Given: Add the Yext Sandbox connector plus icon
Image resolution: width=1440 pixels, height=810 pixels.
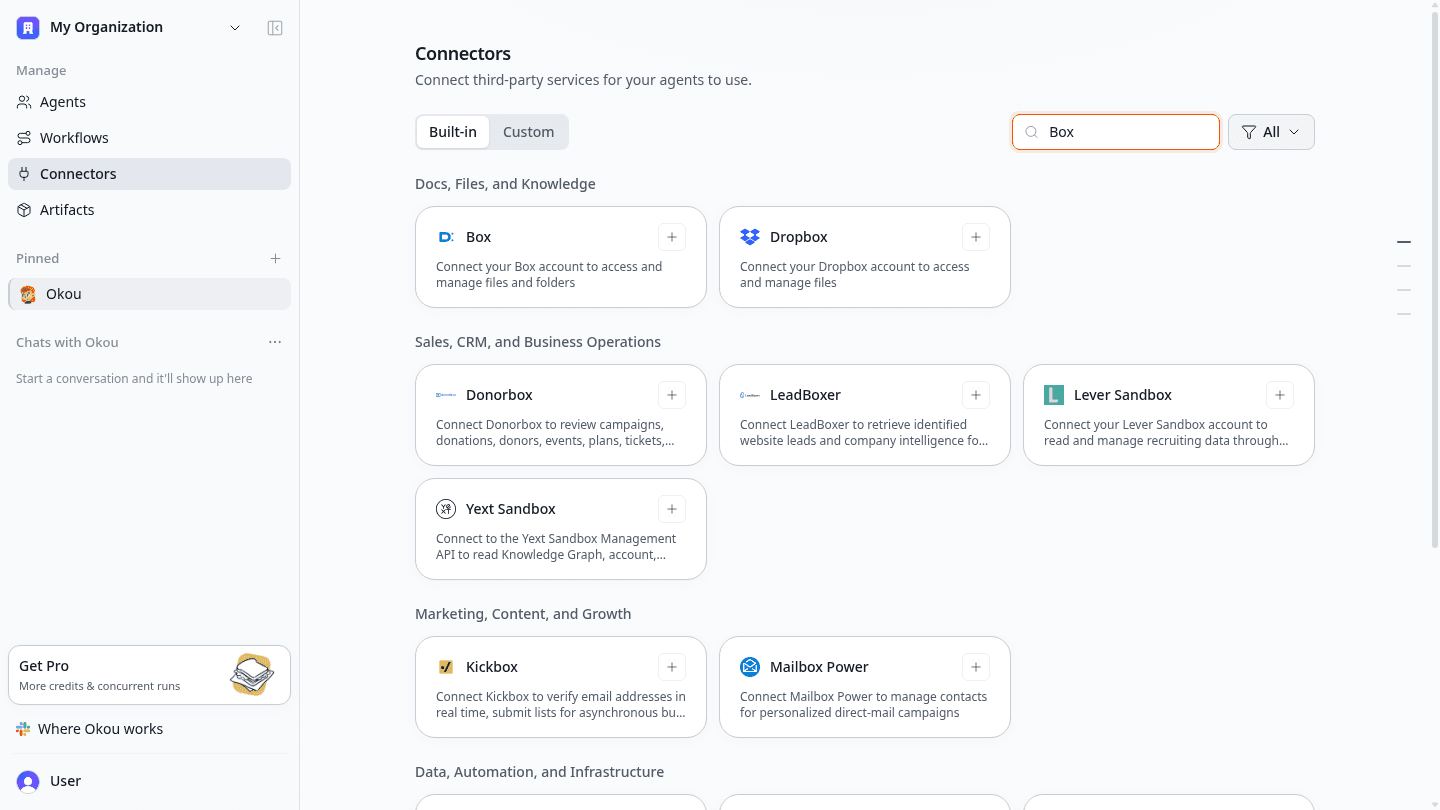Looking at the screenshot, I should coord(672,509).
